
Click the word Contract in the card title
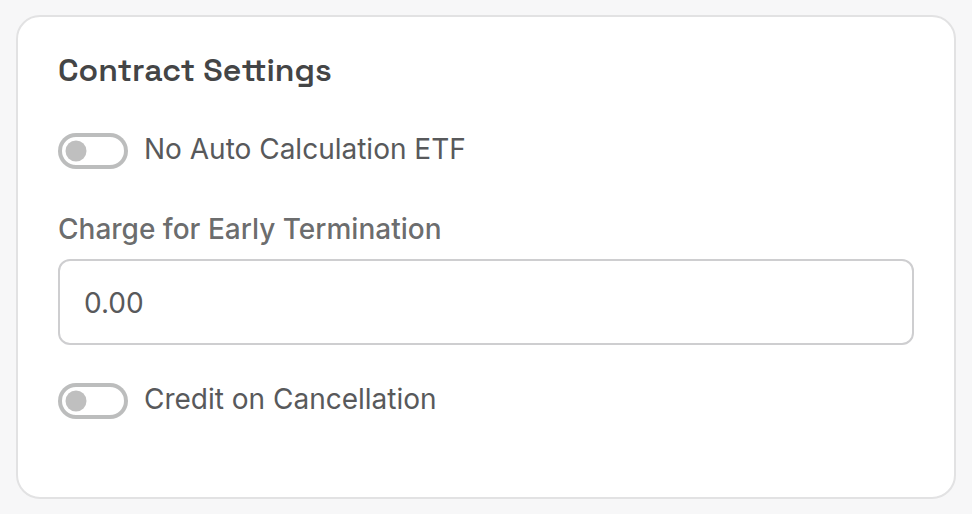point(126,71)
